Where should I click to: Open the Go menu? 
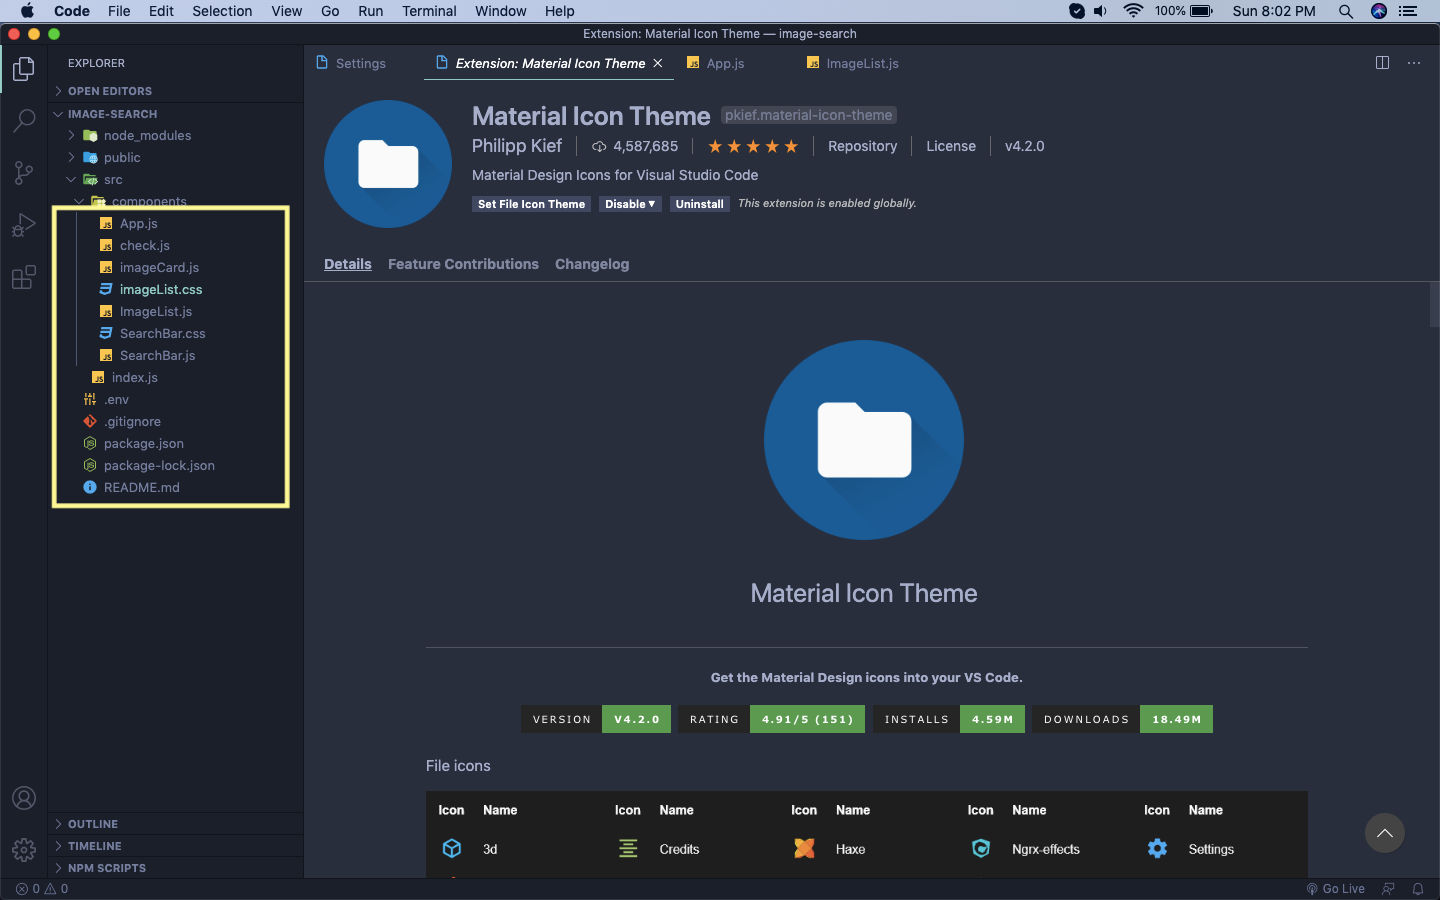click(330, 11)
